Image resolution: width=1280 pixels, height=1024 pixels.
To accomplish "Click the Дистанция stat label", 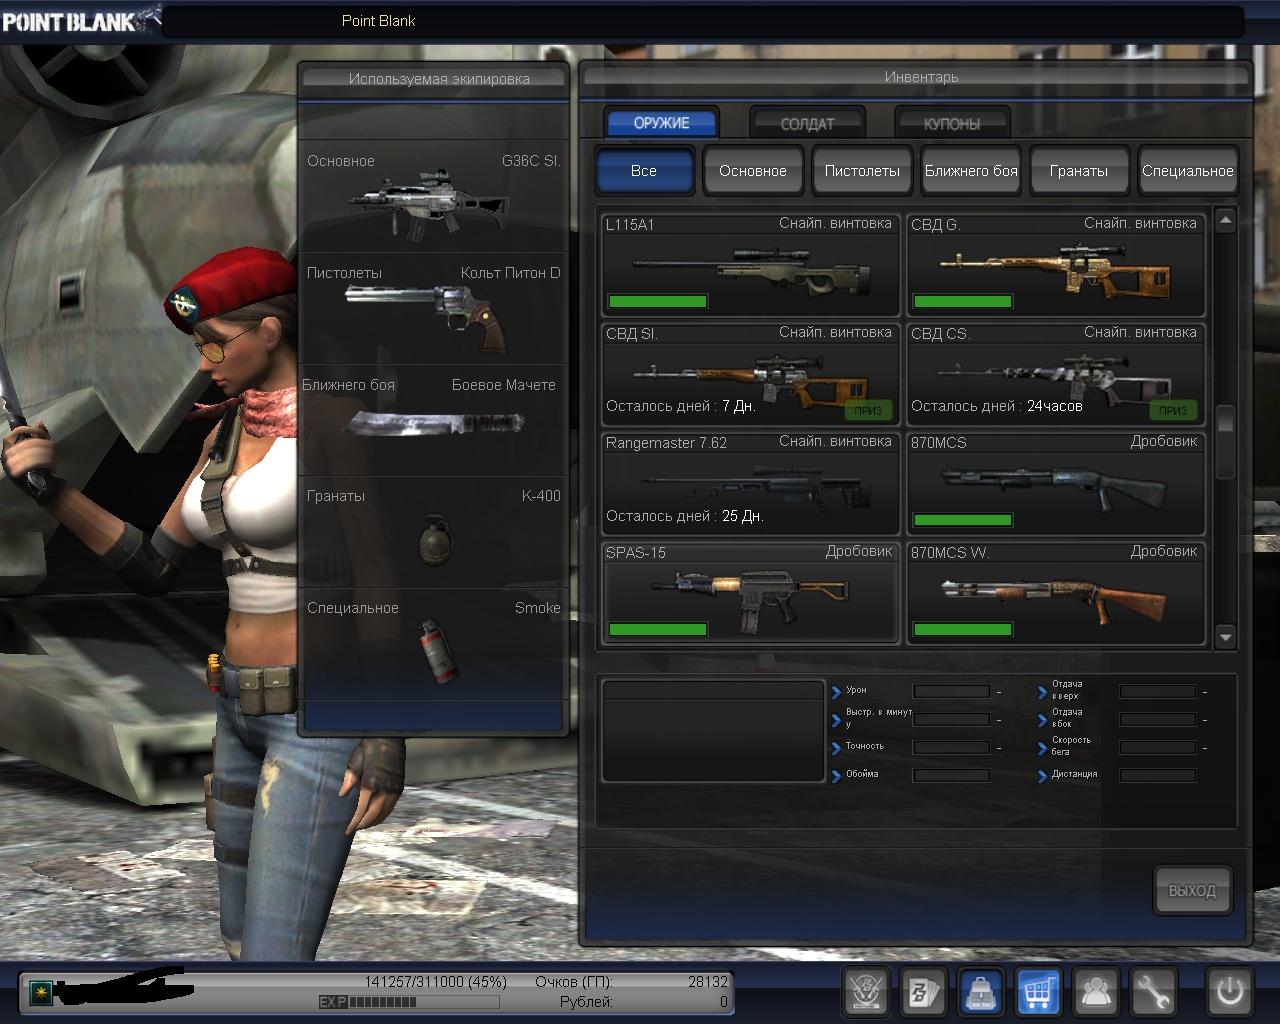I will click(x=1074, y=774).
